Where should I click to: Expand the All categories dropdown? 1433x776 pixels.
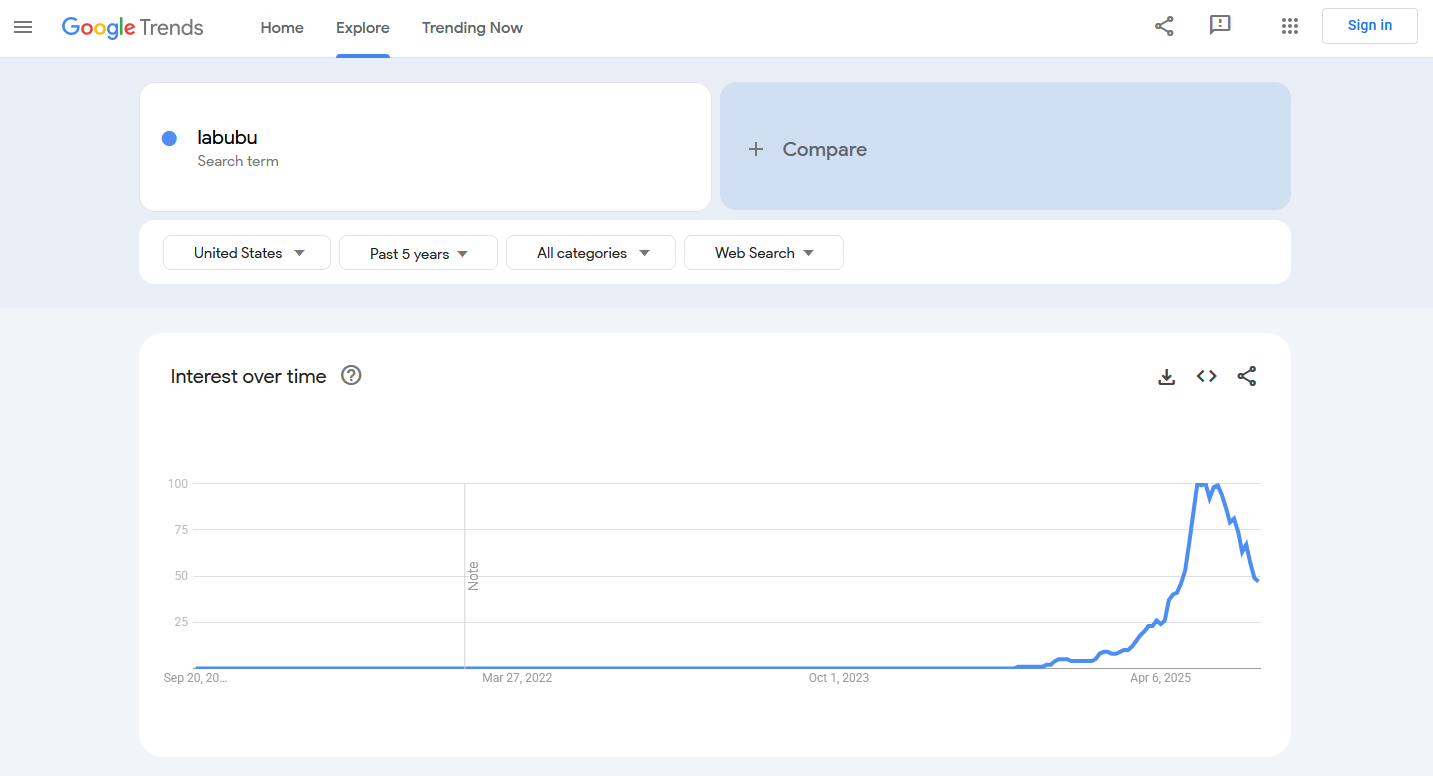[591, 253]
